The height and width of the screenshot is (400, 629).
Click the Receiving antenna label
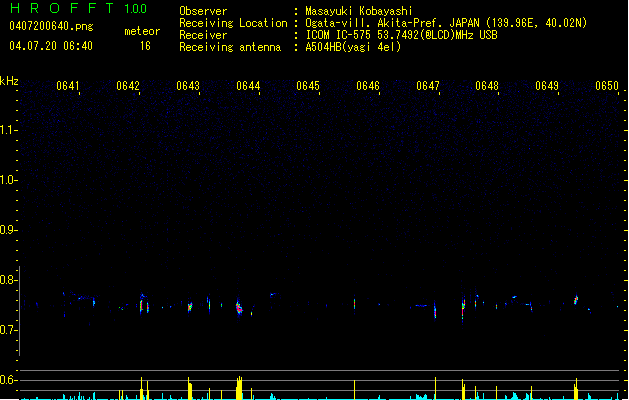230,47
